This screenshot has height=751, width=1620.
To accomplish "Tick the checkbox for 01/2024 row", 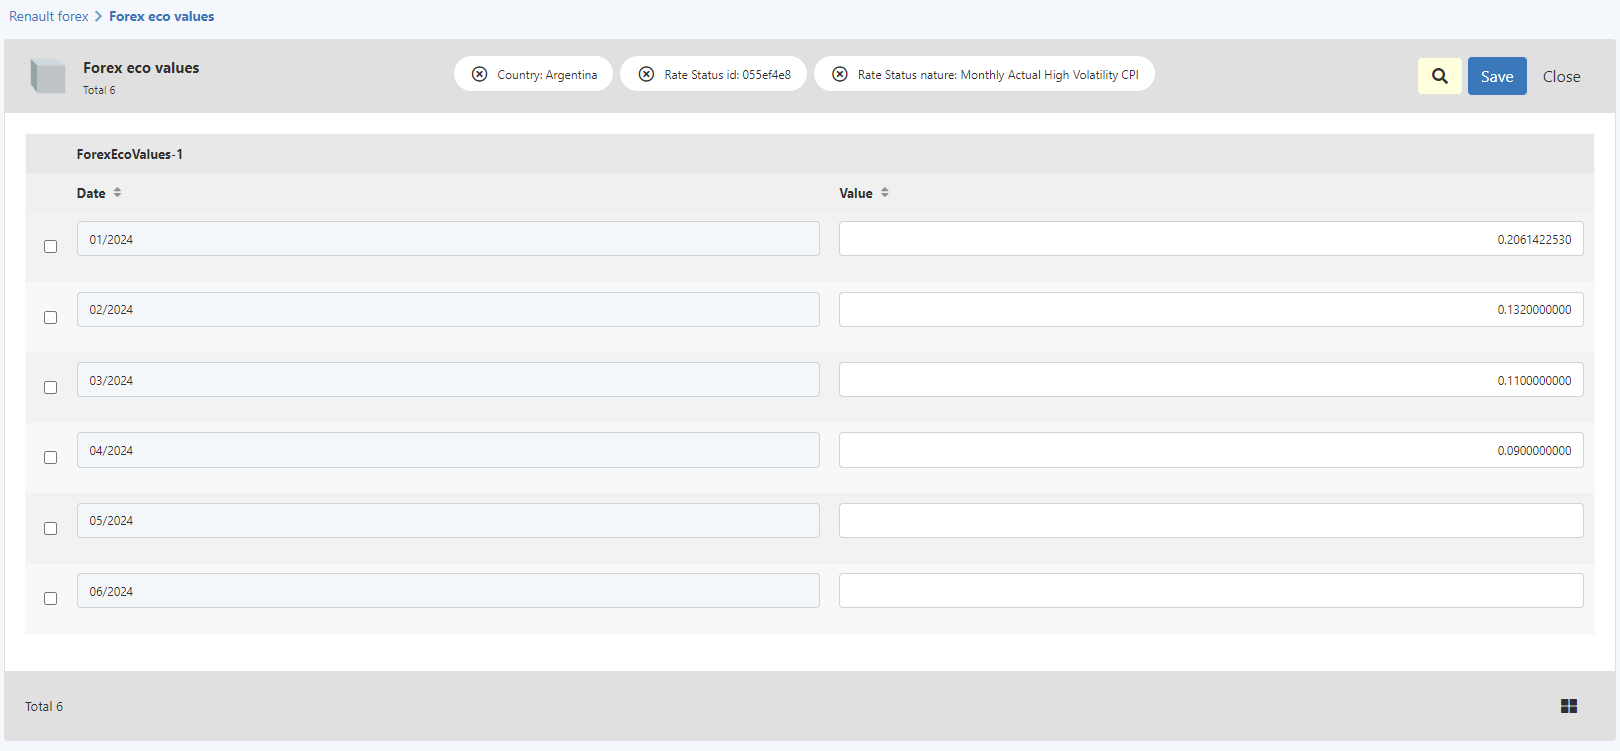I will [50, 246].
